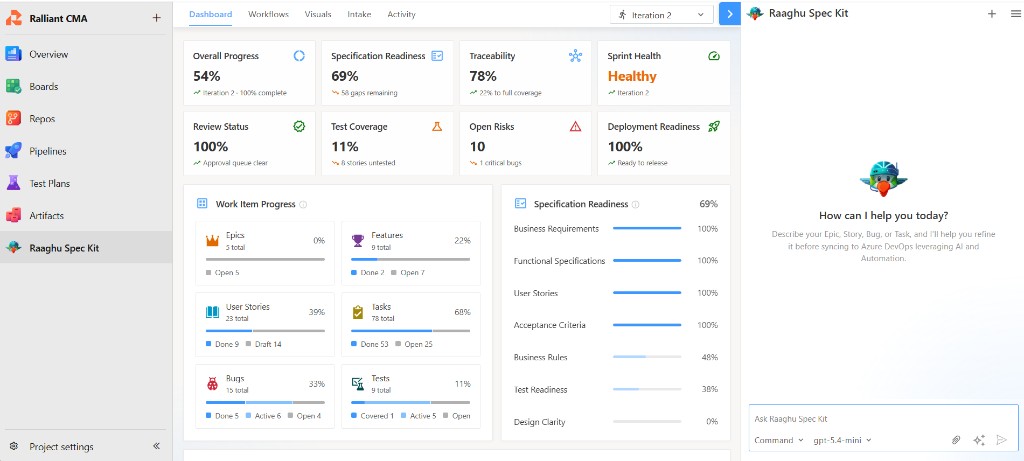Click the Specification Readiness card icon
1024x461 pixels.
[438, 56]
